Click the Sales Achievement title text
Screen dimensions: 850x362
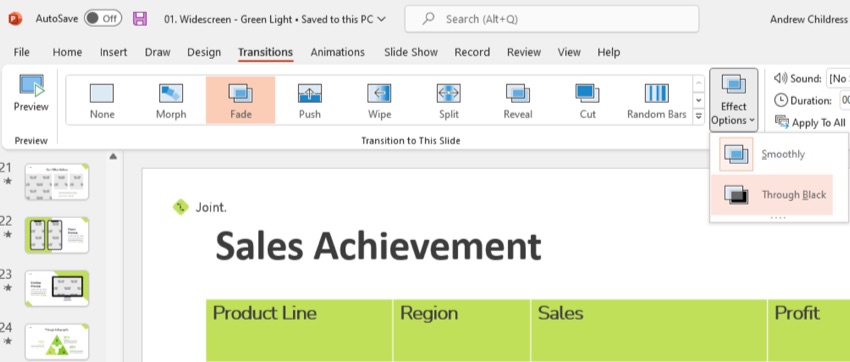click(x=378, y=246)
